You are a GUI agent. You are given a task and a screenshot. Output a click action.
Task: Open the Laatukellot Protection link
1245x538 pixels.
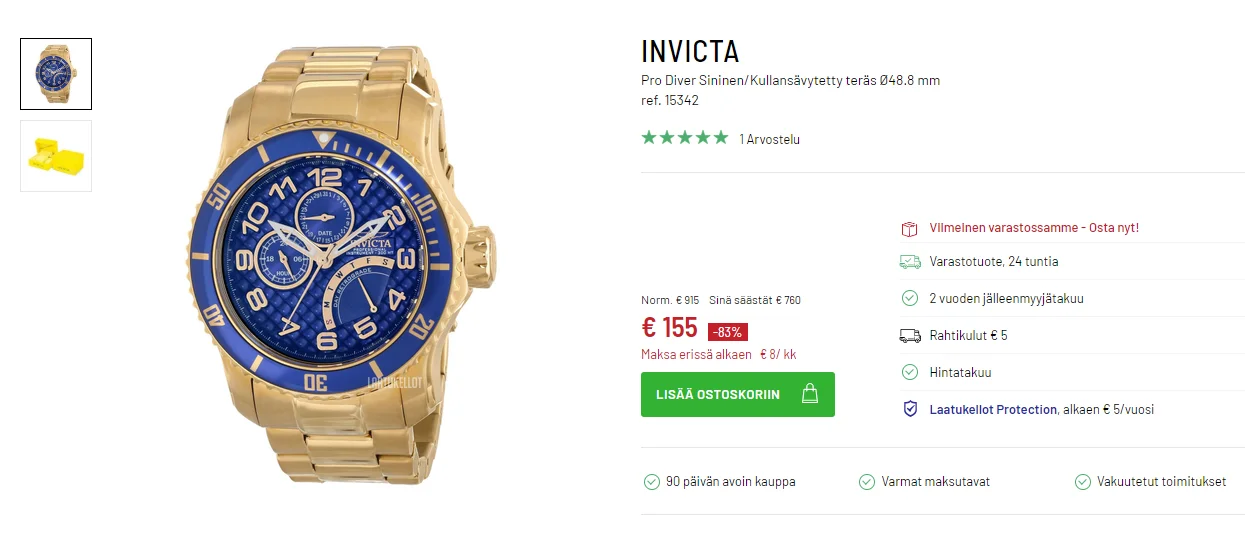(993, 409)
